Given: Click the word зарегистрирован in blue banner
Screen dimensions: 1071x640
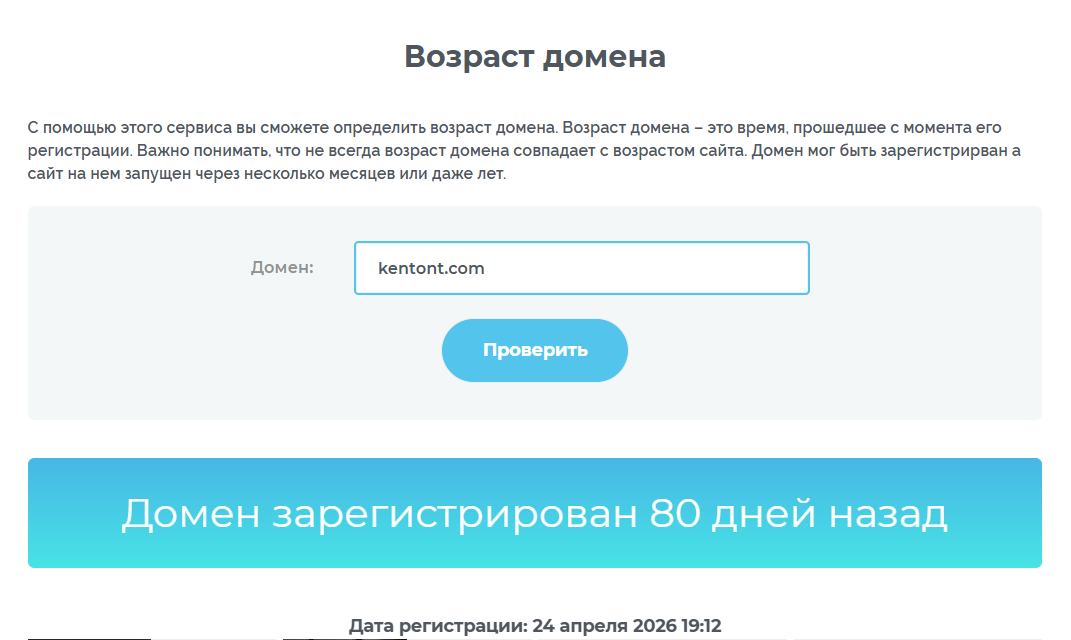Looking at the screenshot, I should point(455,514).
